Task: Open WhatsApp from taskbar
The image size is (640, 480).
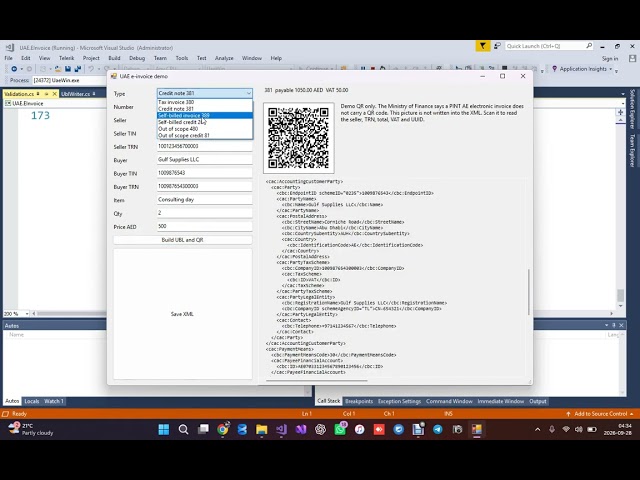Action: pos(340,429)
